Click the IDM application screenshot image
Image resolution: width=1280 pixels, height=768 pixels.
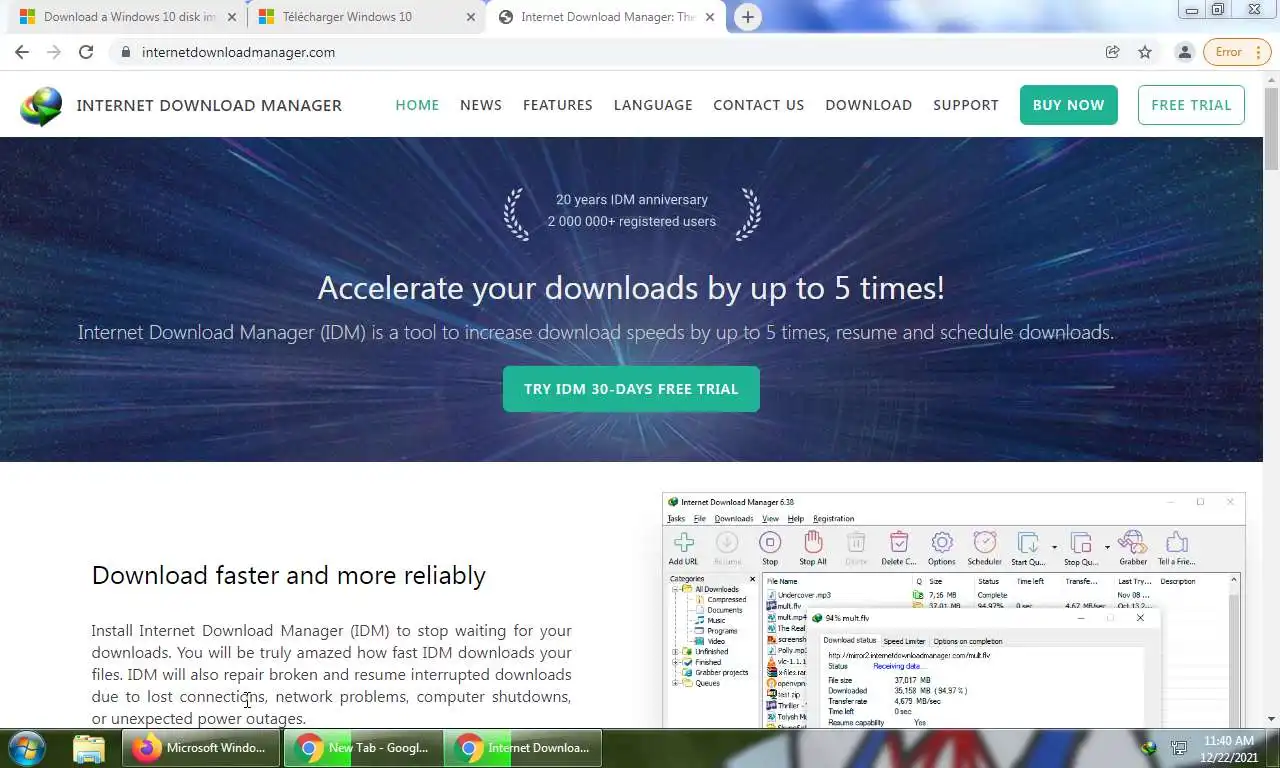click(x=953, y=610)
